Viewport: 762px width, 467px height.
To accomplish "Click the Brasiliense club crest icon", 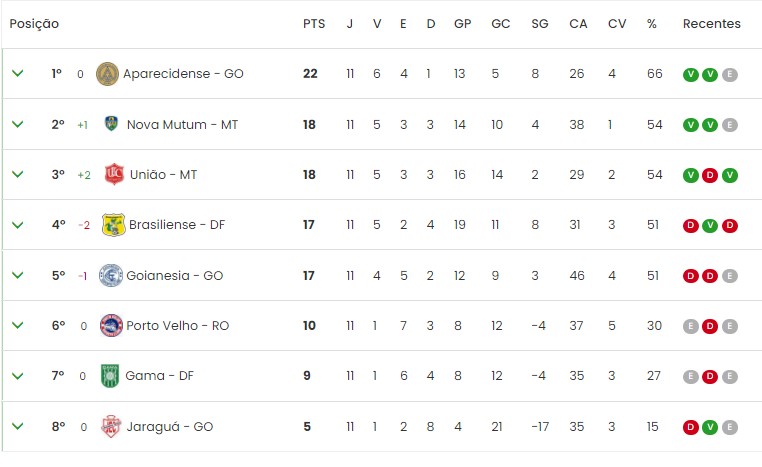I will tap(114, 225).
